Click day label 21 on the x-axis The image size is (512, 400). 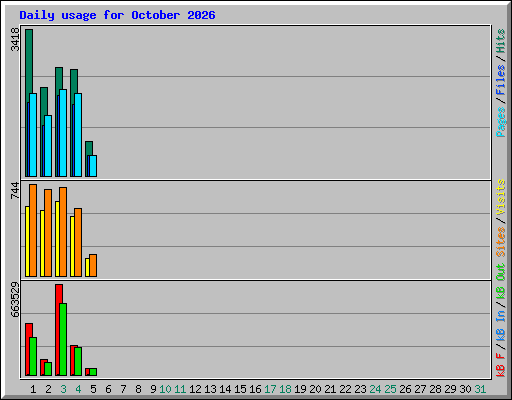tap(330, 389)
